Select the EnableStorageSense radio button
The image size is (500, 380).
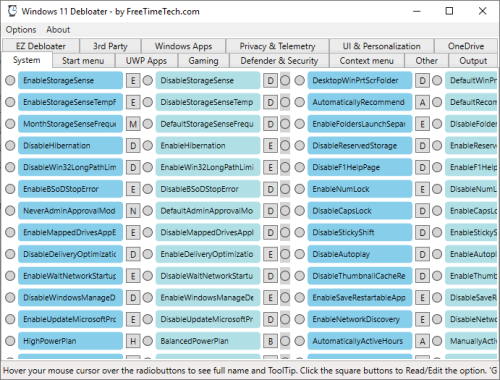tap(10, 80)
